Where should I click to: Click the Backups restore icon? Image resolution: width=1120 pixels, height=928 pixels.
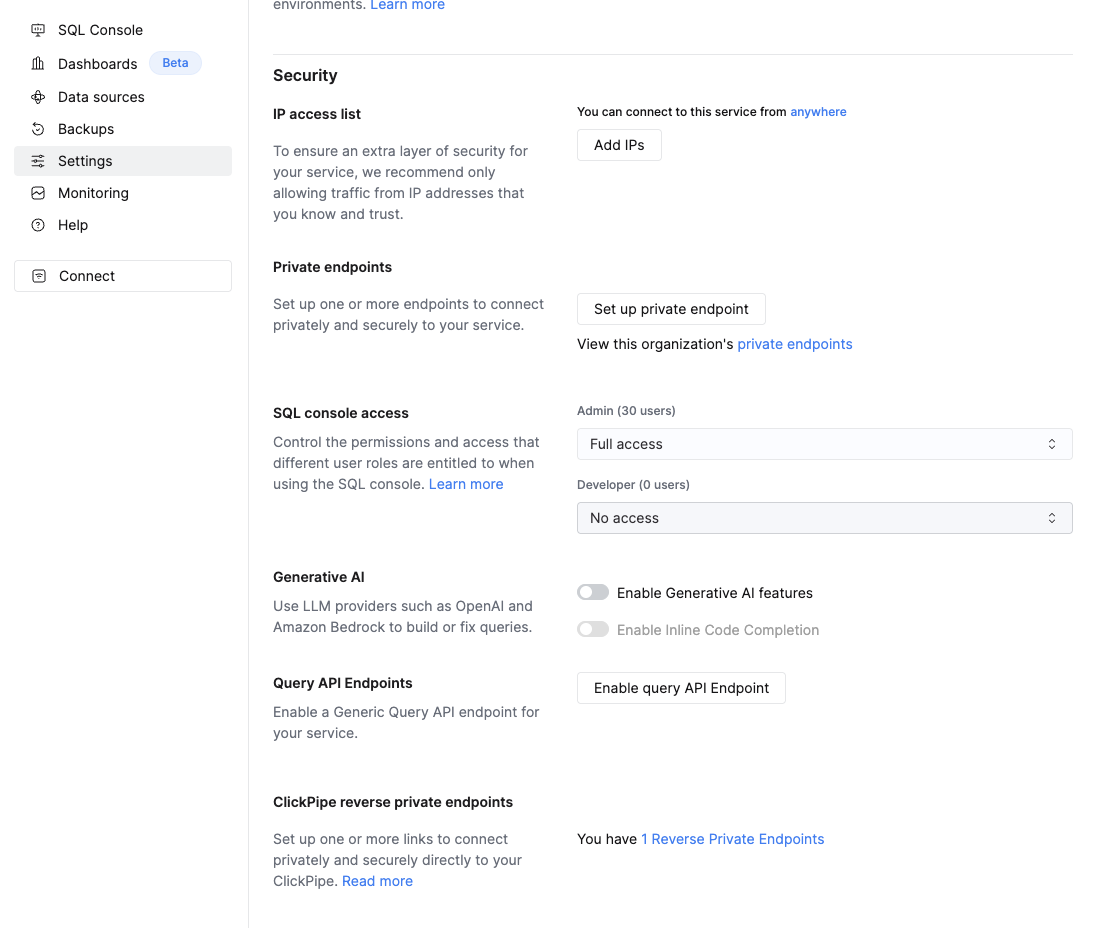point(38,129)
